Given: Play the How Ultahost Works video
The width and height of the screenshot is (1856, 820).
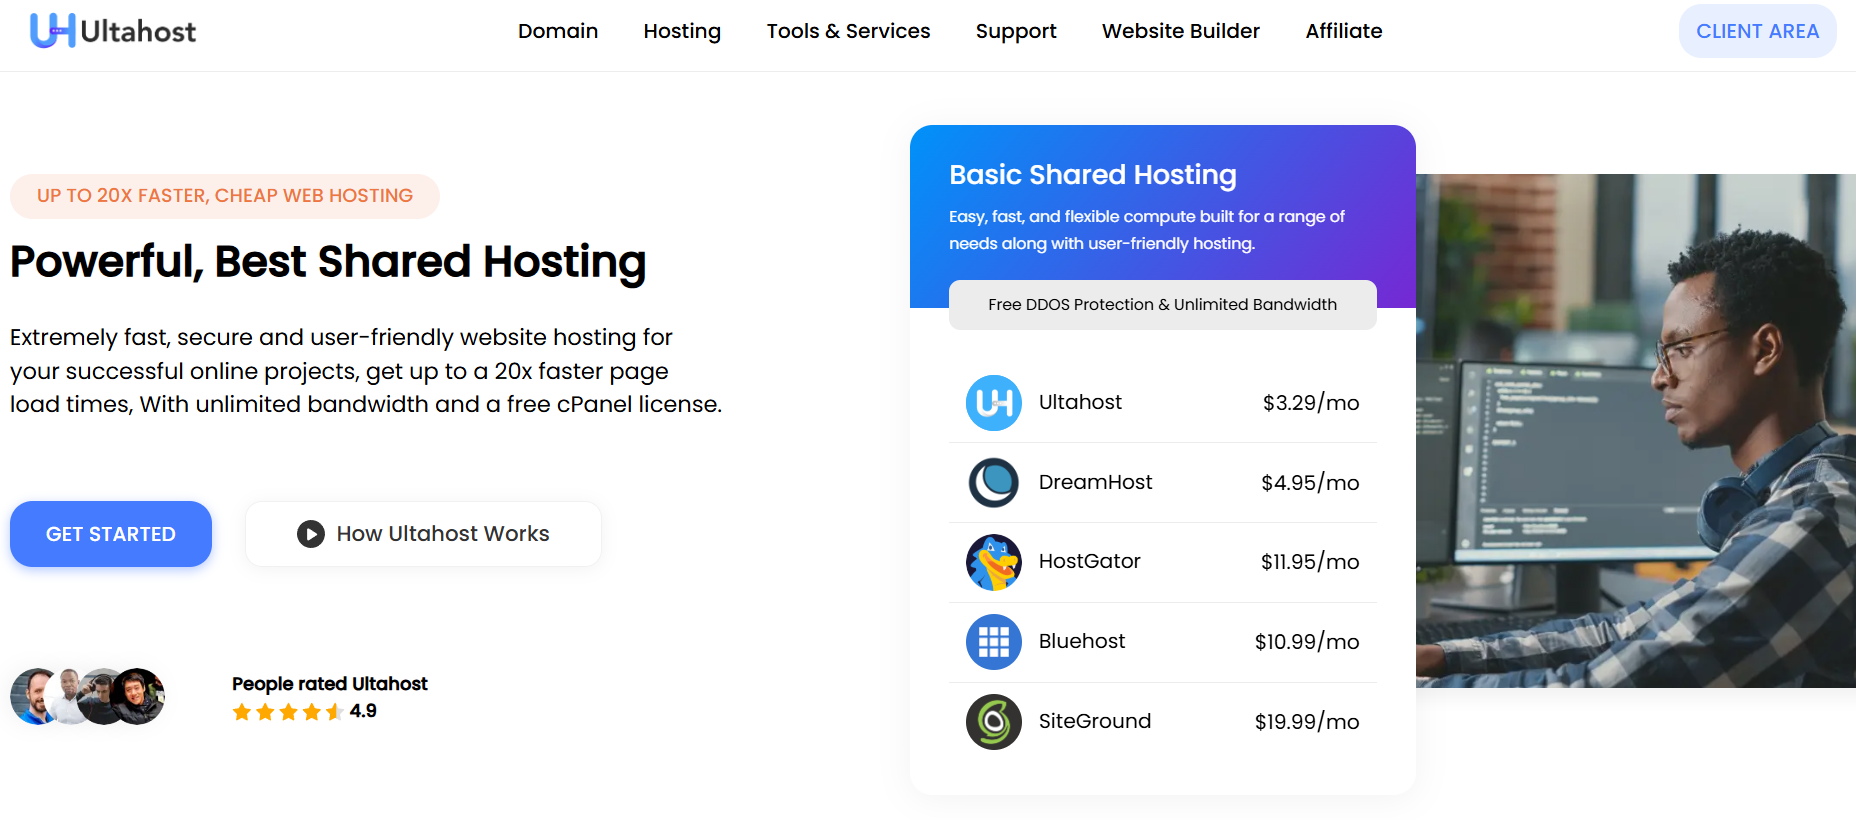Looking at the screenshot, I should 423,534.
